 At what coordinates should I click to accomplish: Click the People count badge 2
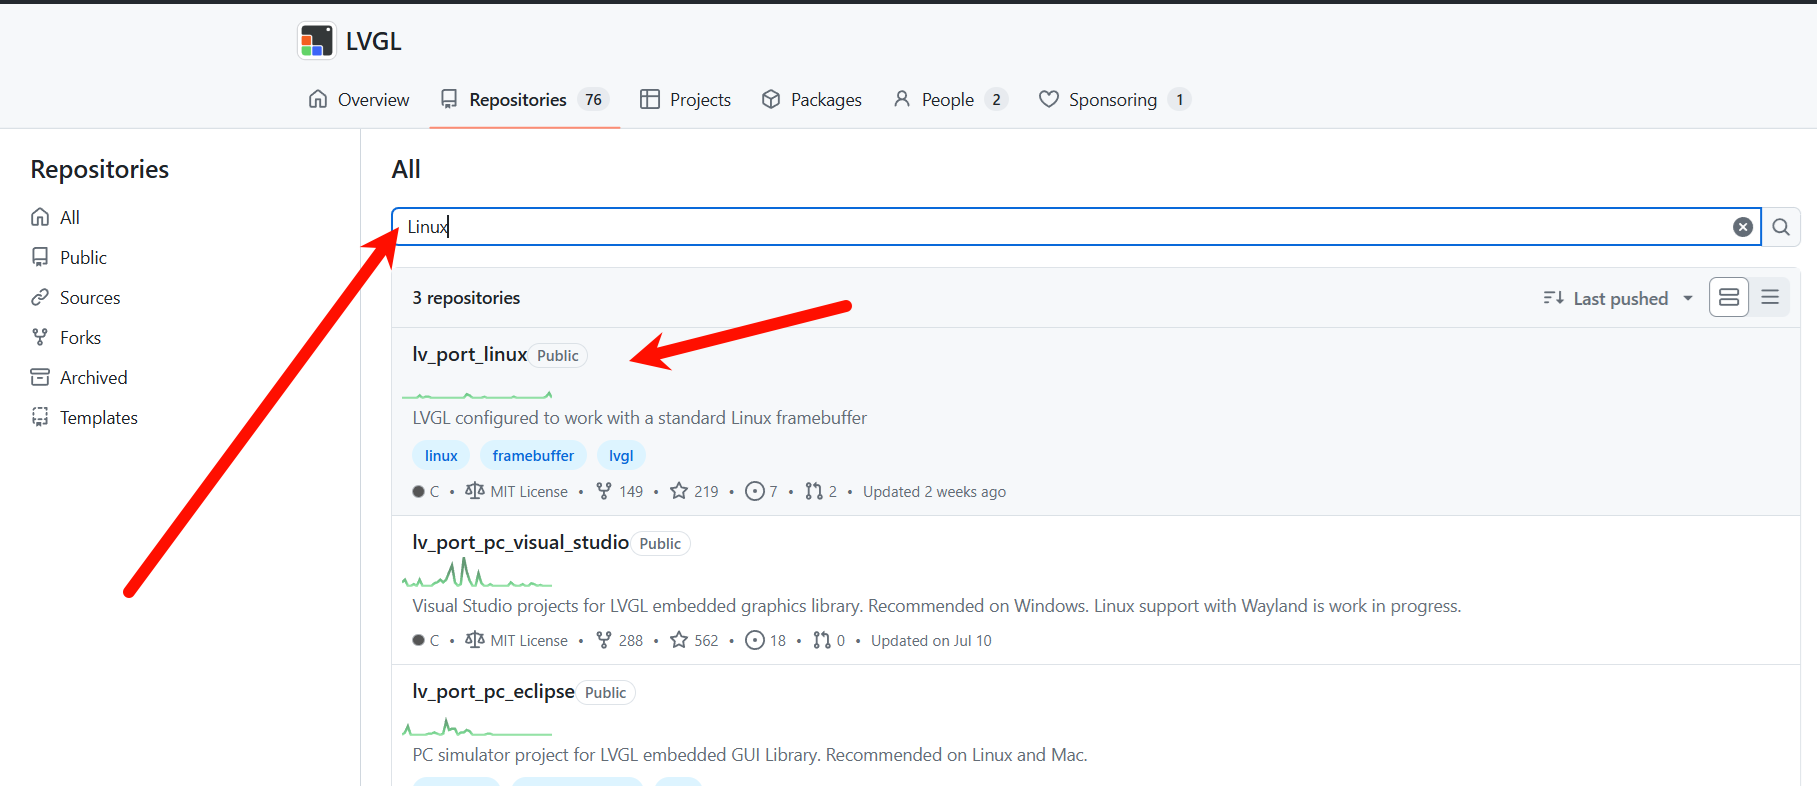996,99
